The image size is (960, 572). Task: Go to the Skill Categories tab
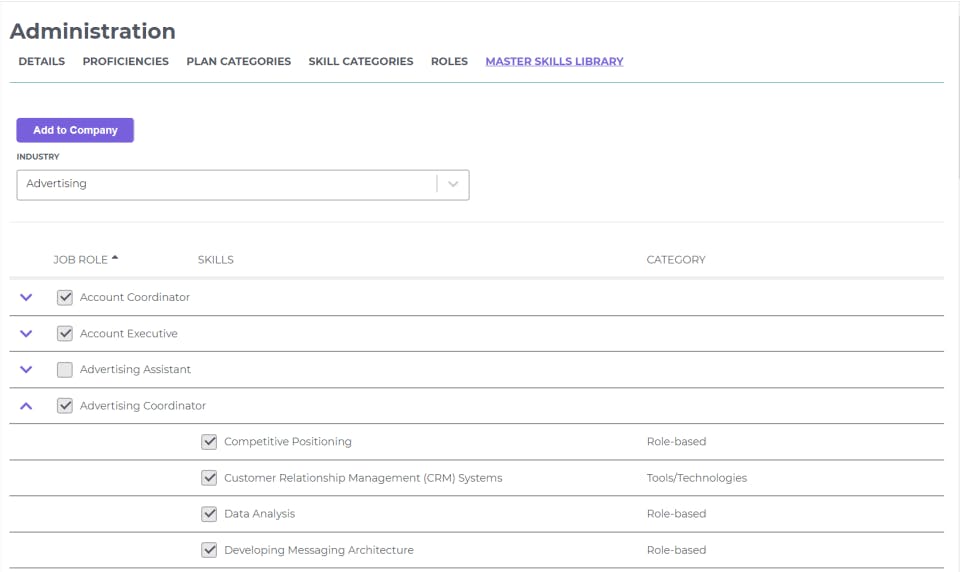coord(361,61)
